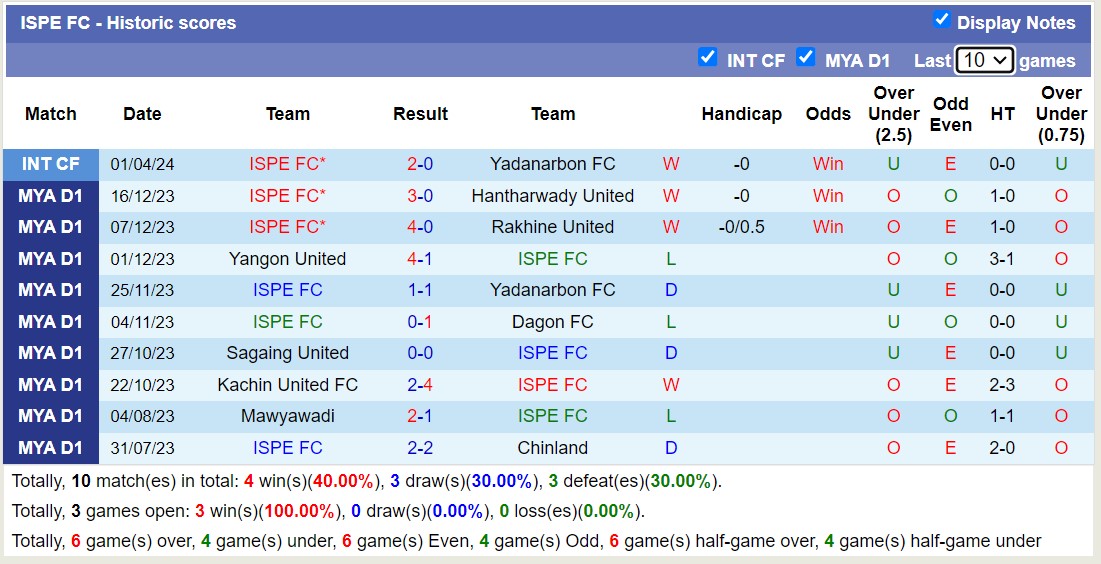1101x564 pixels.
Task: Uncheck the MYA D1 filter checkbox
Action: pos(806,57)
